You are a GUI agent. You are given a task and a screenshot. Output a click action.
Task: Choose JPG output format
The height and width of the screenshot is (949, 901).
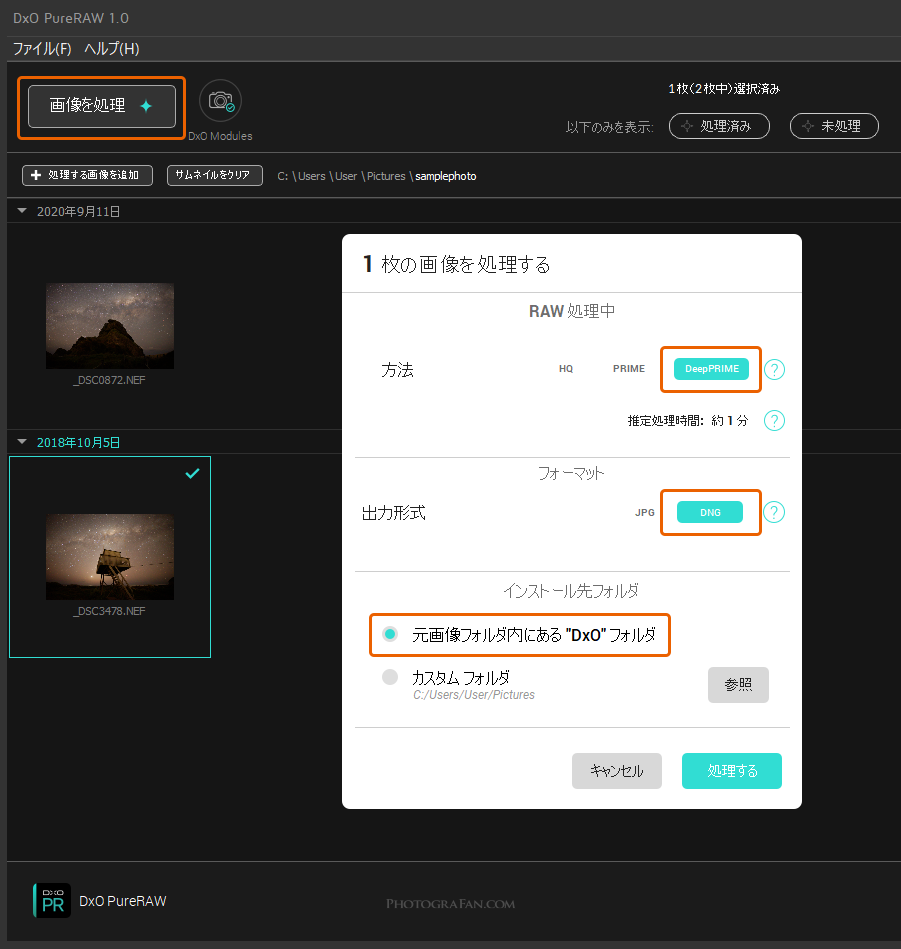pos(644,513)
